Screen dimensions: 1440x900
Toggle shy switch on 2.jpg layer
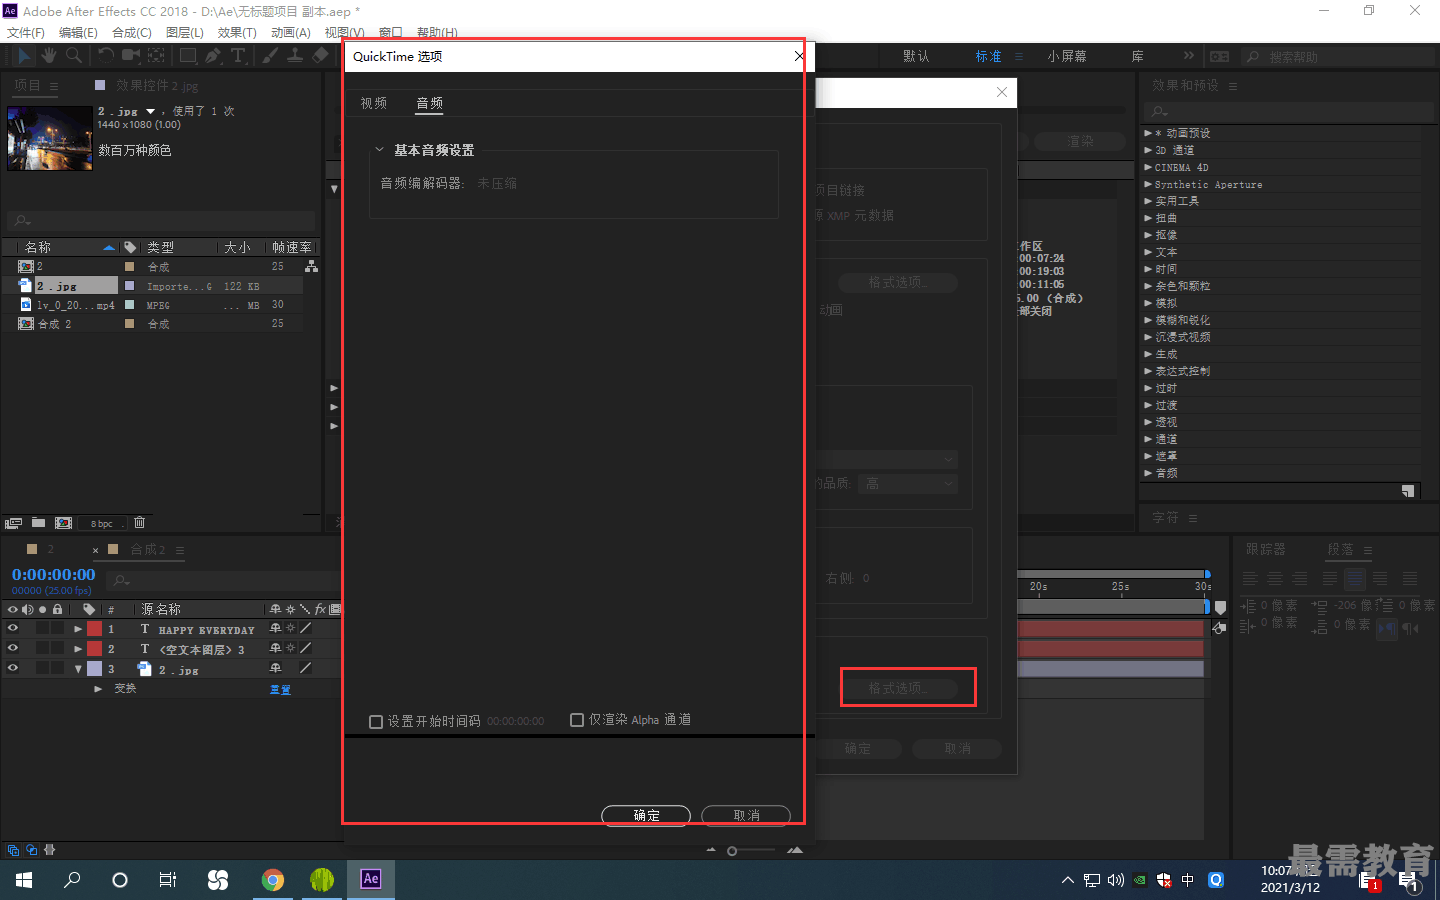pos(275,668)
